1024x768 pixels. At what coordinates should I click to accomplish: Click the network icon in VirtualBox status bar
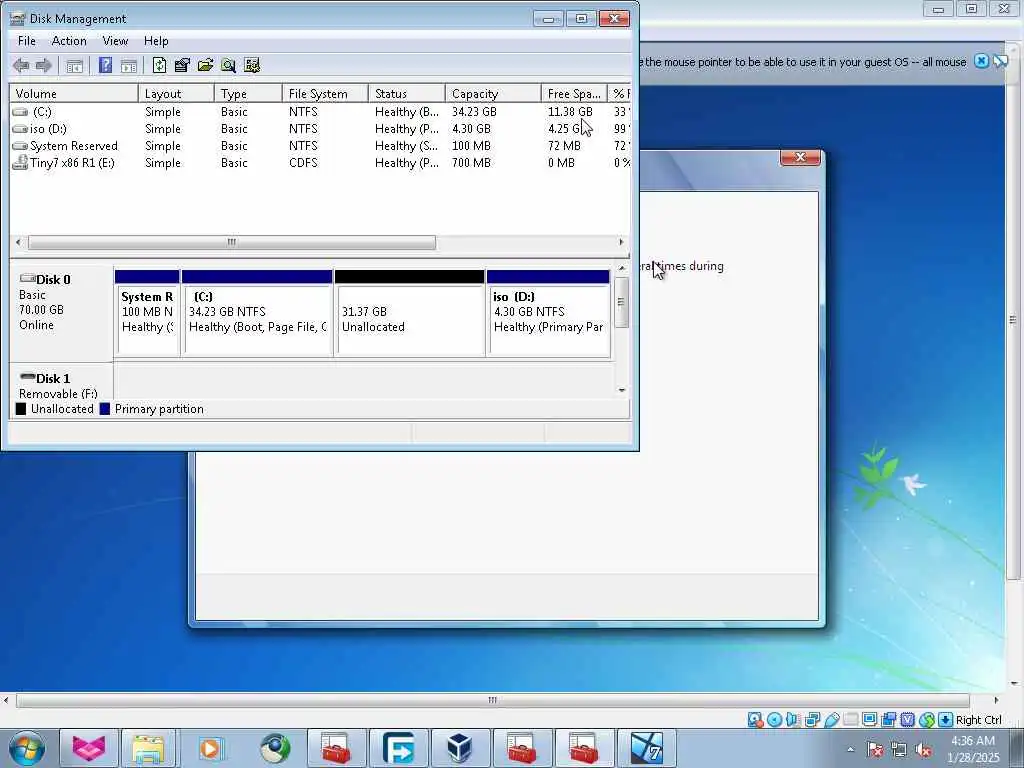812,720
